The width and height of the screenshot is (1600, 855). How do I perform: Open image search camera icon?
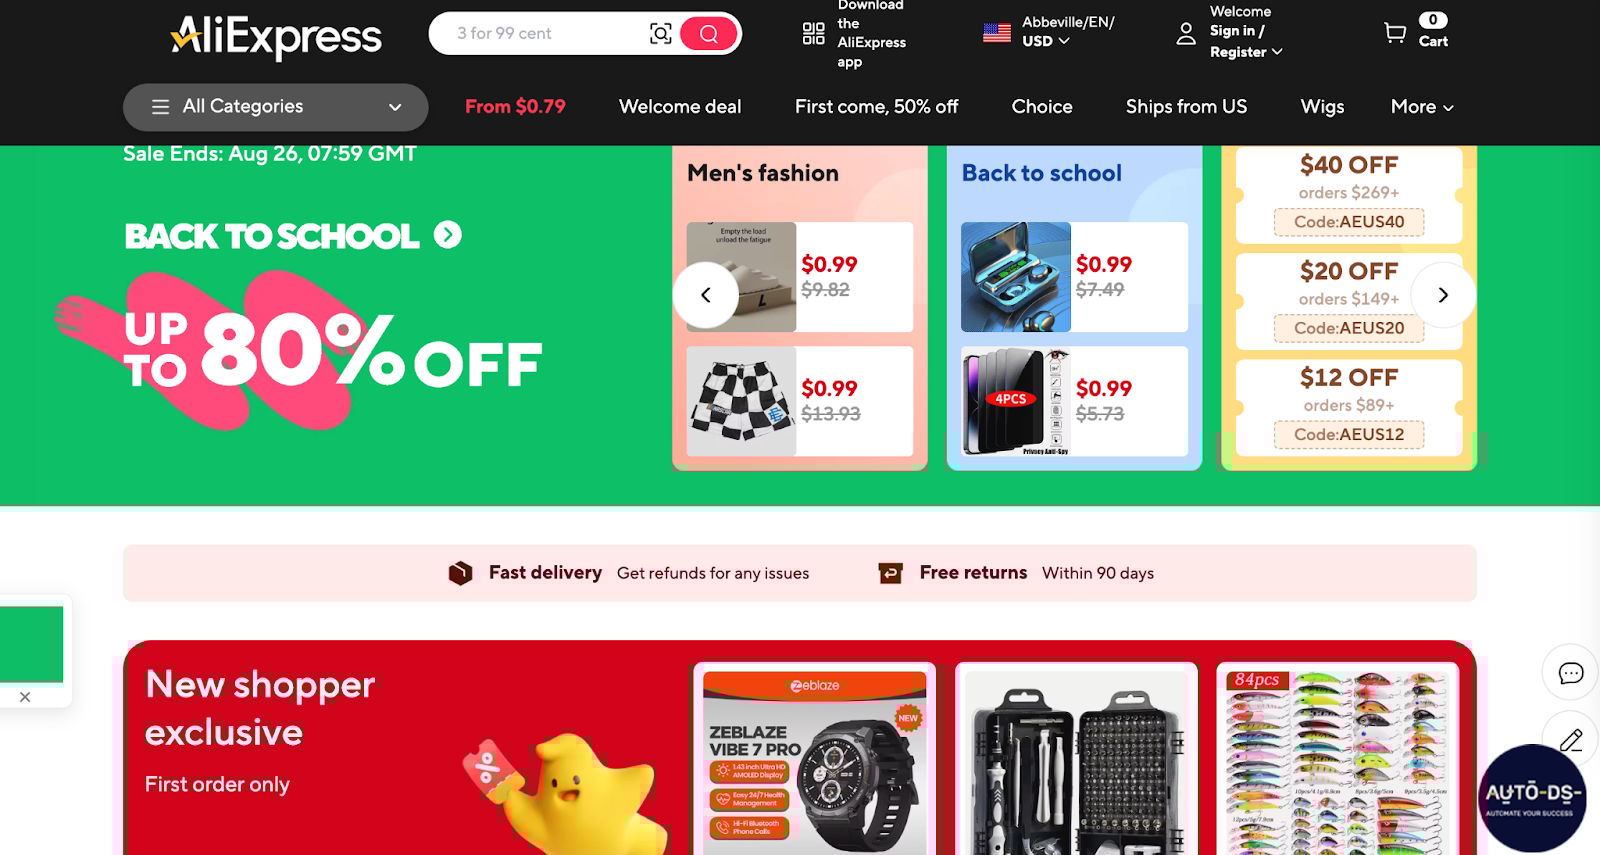click(660, 34)
